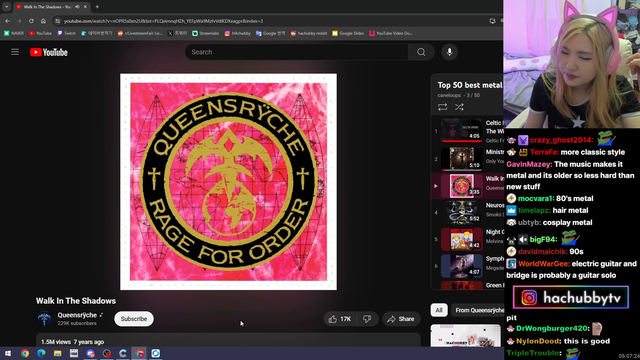The height and width of the screenshot is (360, 640).
Task: Reload the current page
Action: tap(31, 21)
